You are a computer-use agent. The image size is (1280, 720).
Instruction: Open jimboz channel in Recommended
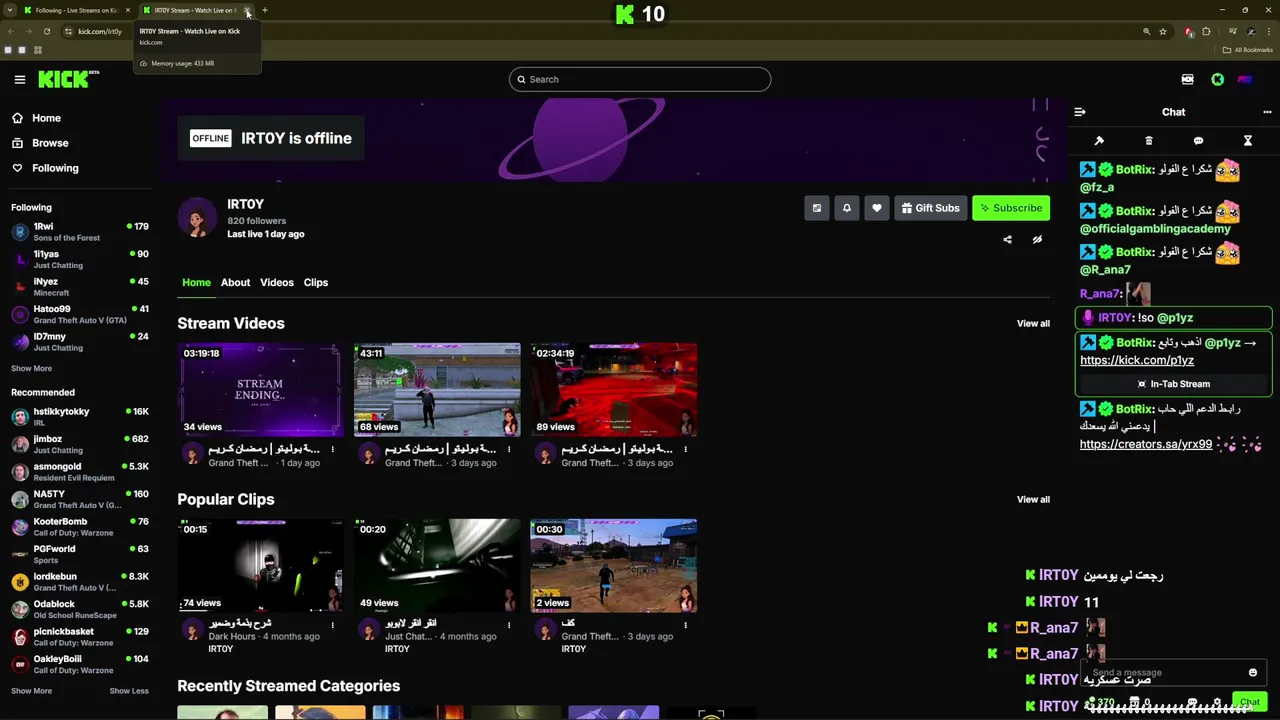tap(80, 444)
